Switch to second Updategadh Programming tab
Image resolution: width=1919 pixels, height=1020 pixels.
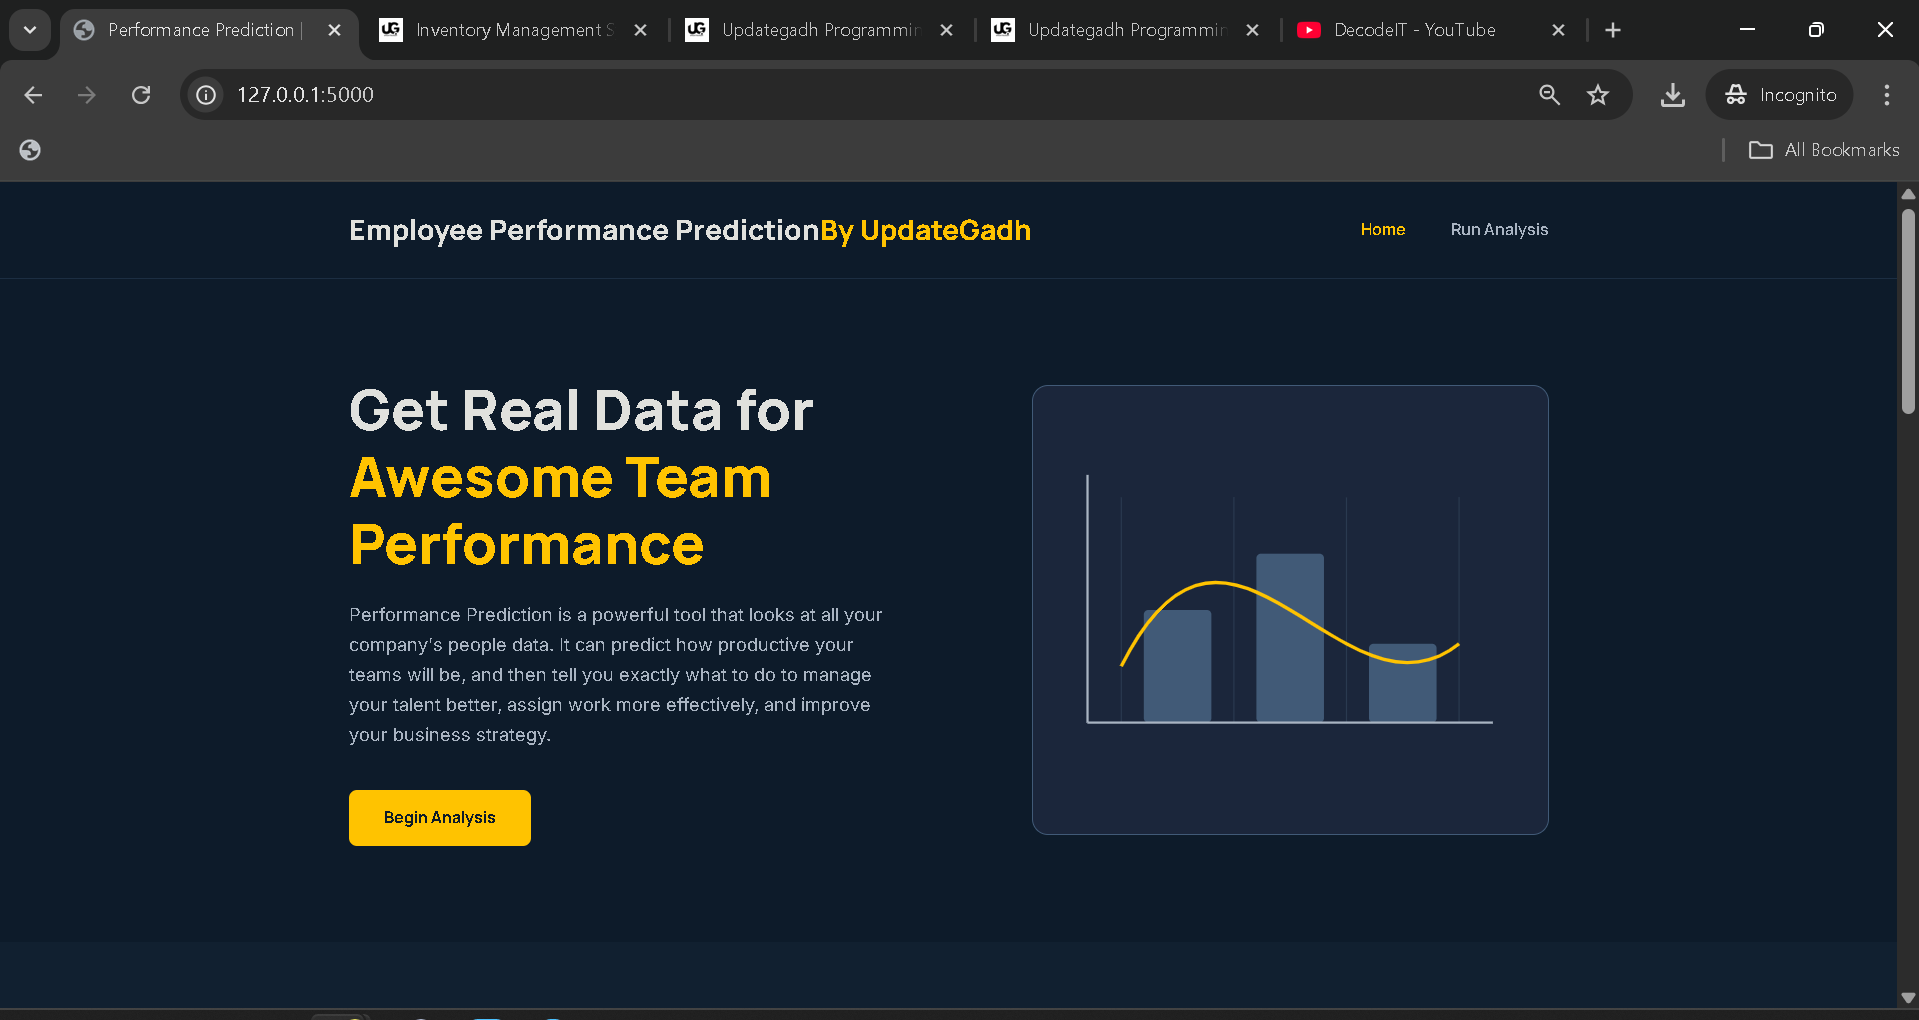tap(1126, 30)
